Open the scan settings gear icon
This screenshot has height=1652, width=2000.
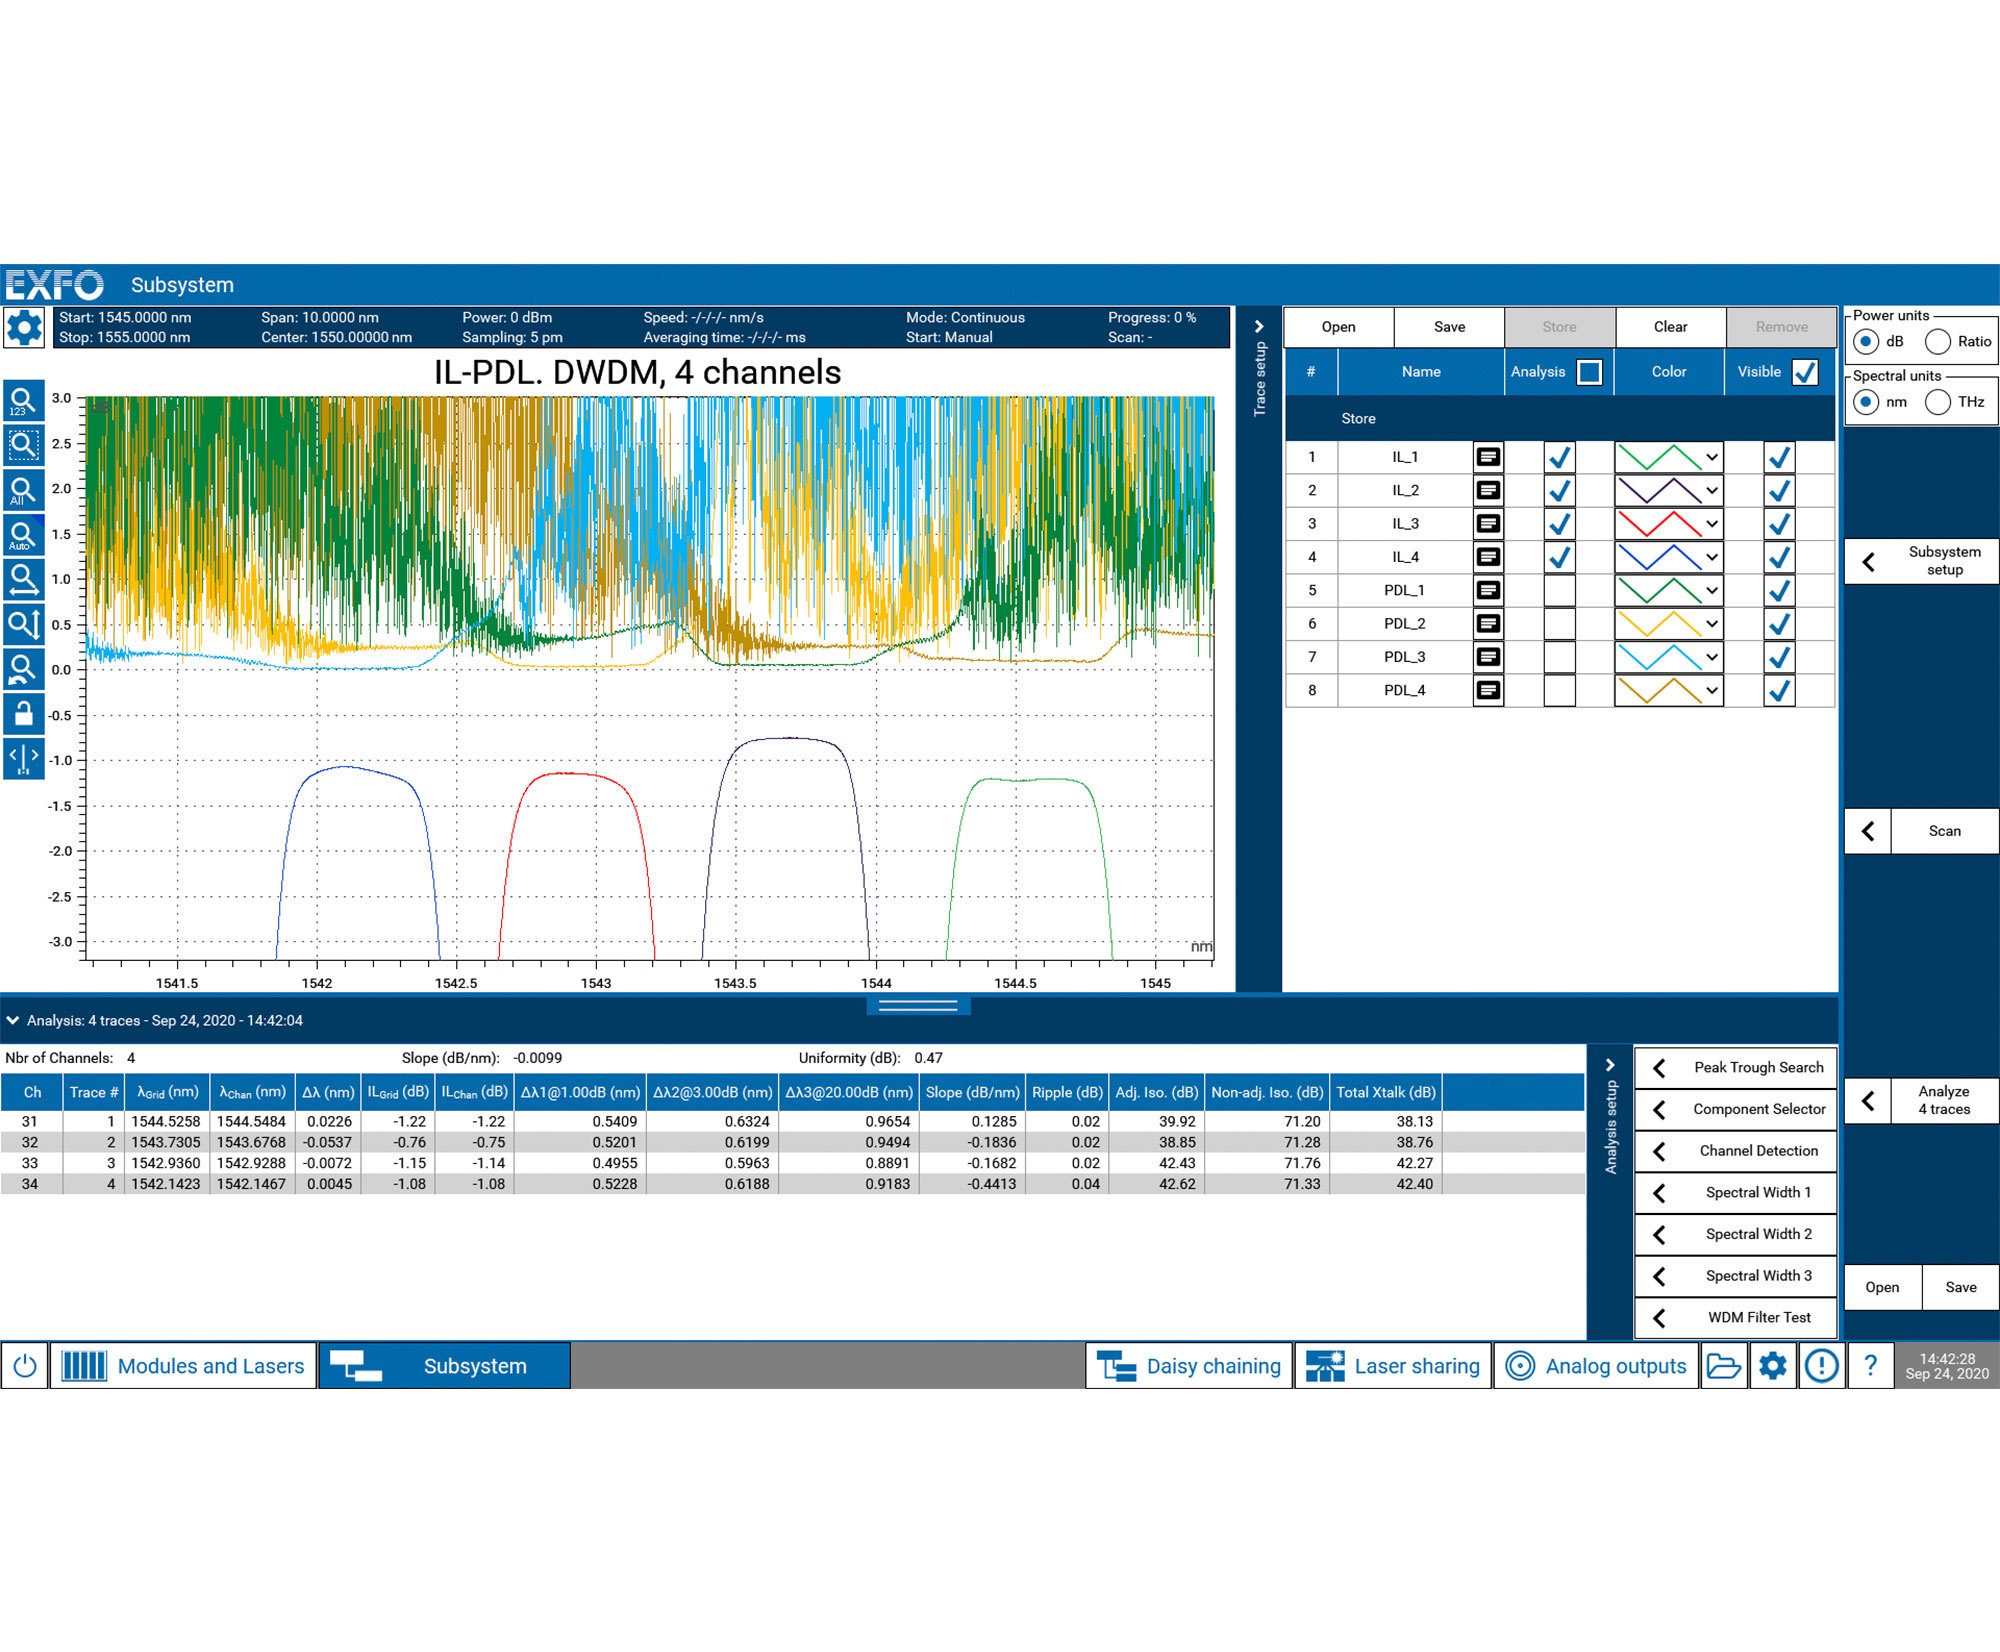click(24, 327)
